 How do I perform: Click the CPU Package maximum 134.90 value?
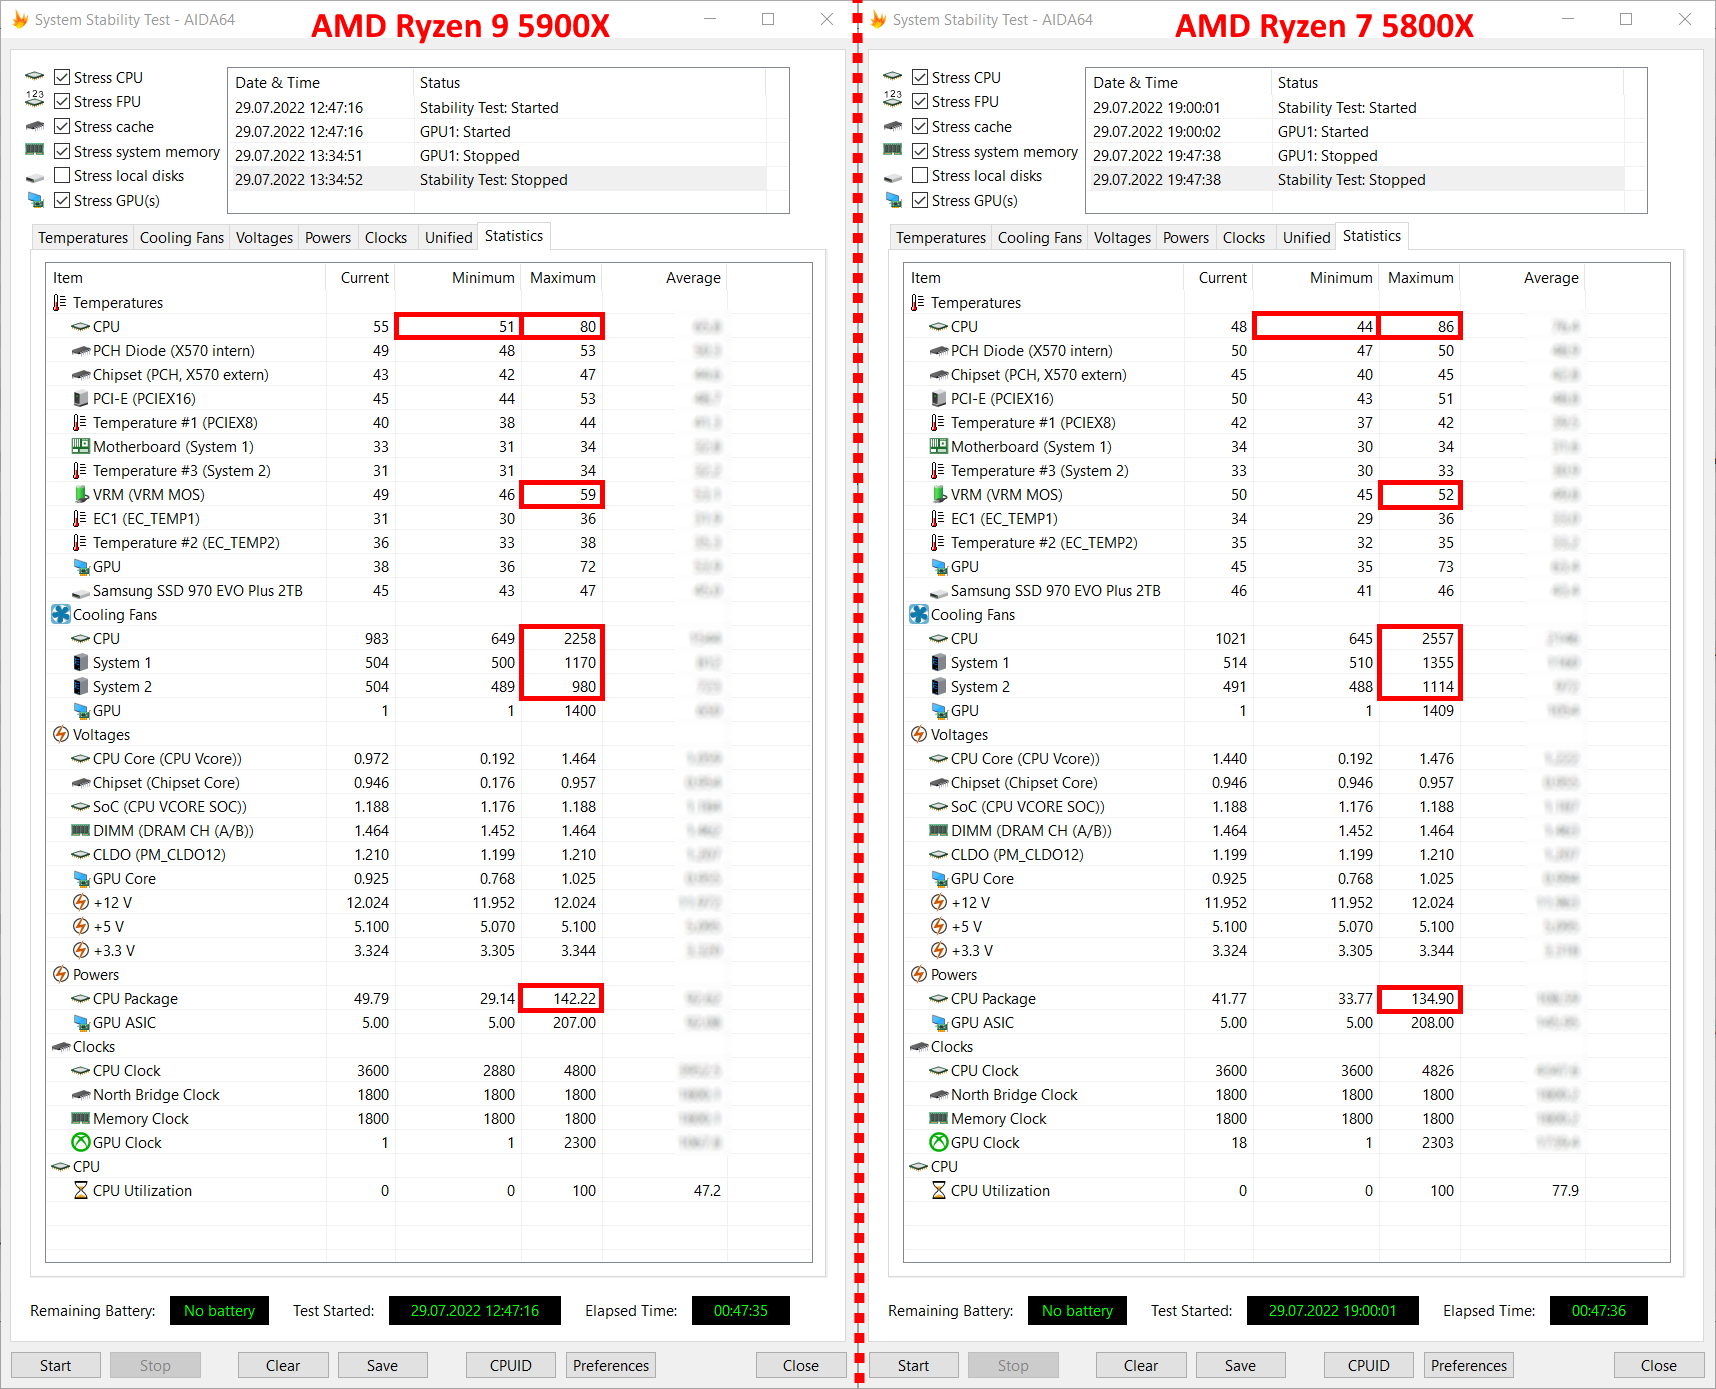tap(1432, 998)
